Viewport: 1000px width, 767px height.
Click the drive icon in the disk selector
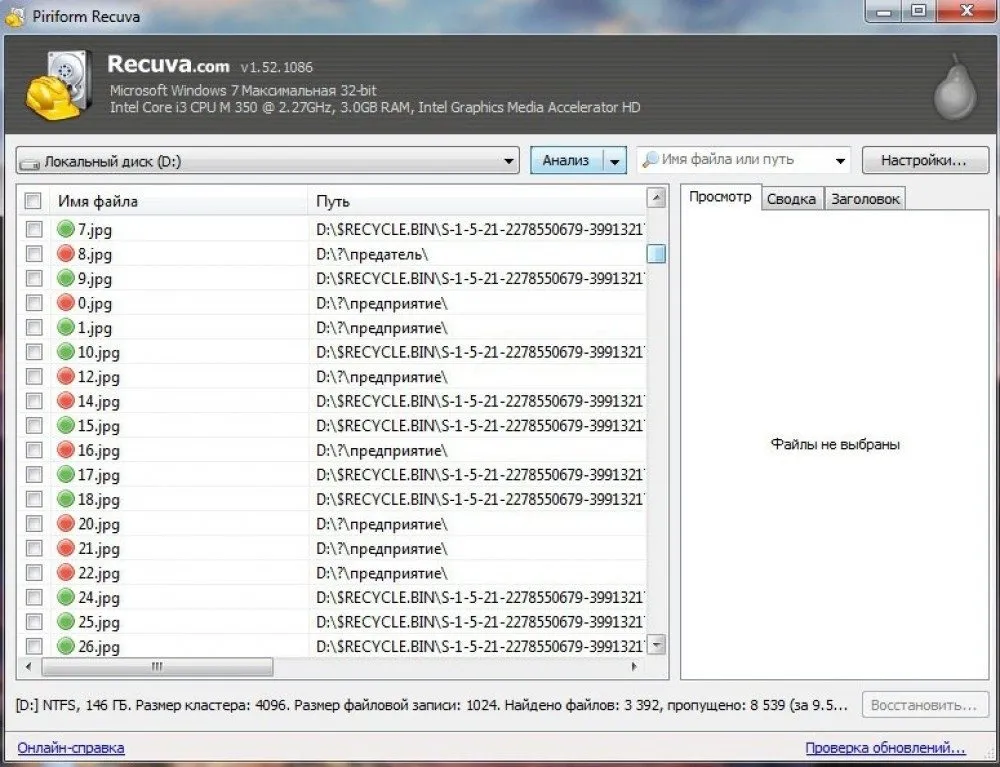[29, 163]
